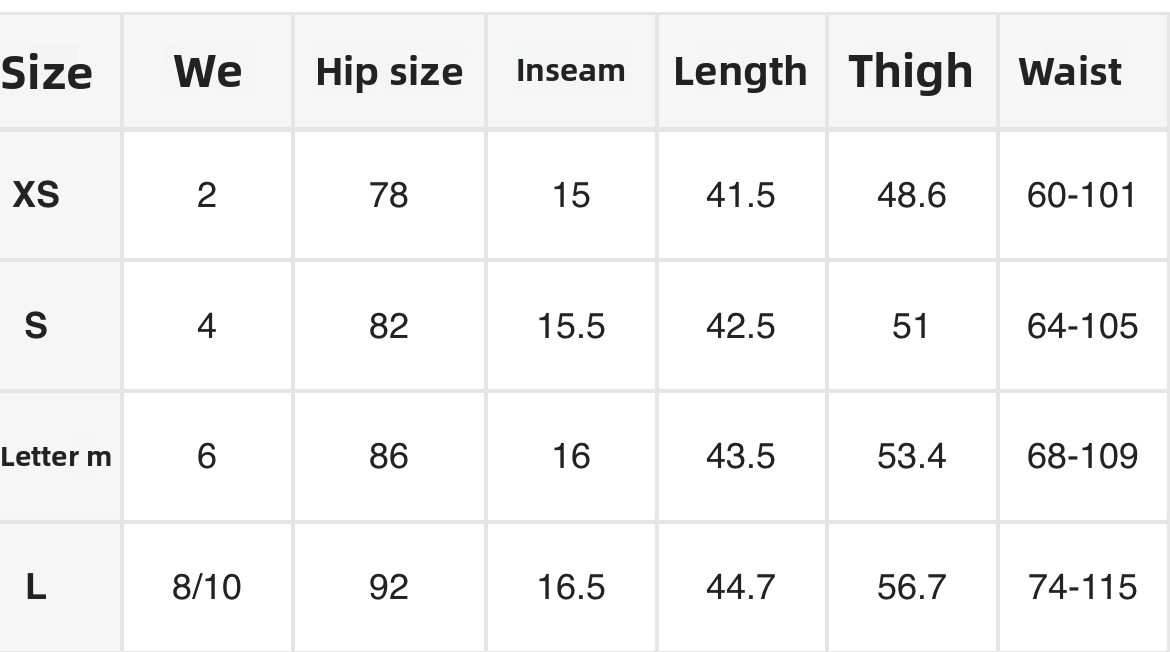Click the We column header
The width and height of the screenshot is (1170, 652).
[x=207, y=72]
